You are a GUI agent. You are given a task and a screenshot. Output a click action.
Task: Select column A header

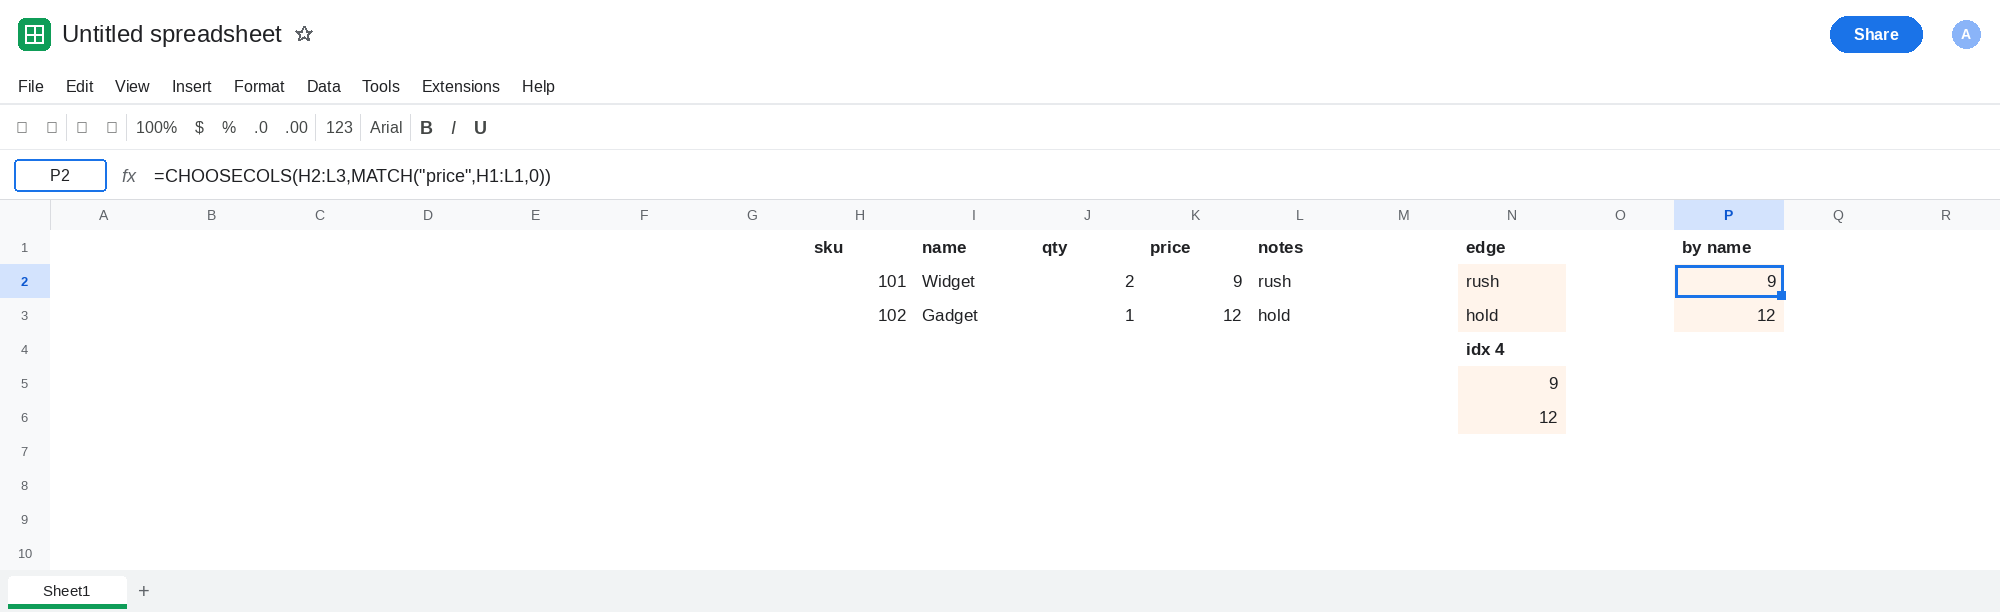[104, 215]
